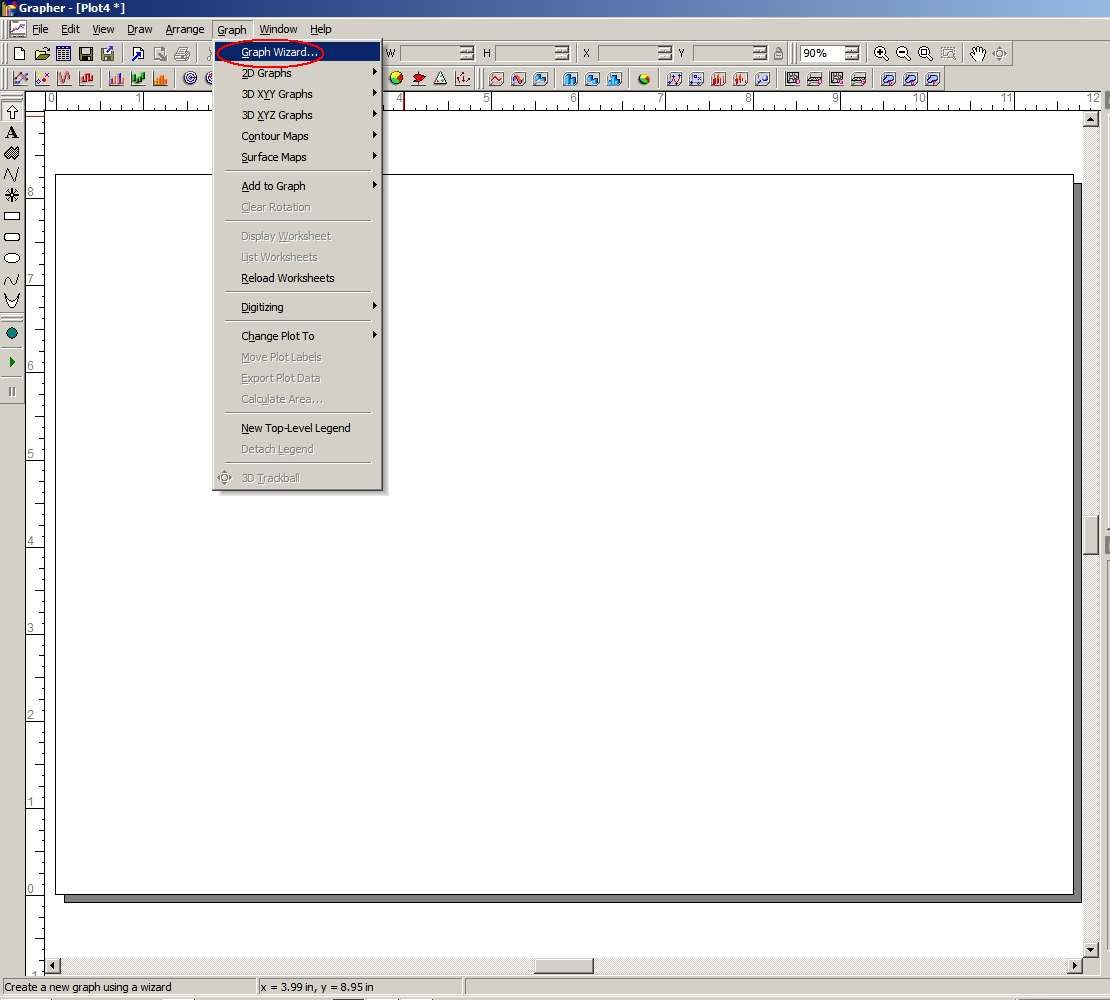
Task: Open the worksheet grid icon in toolbar
Action: click(x=64, y=53)
